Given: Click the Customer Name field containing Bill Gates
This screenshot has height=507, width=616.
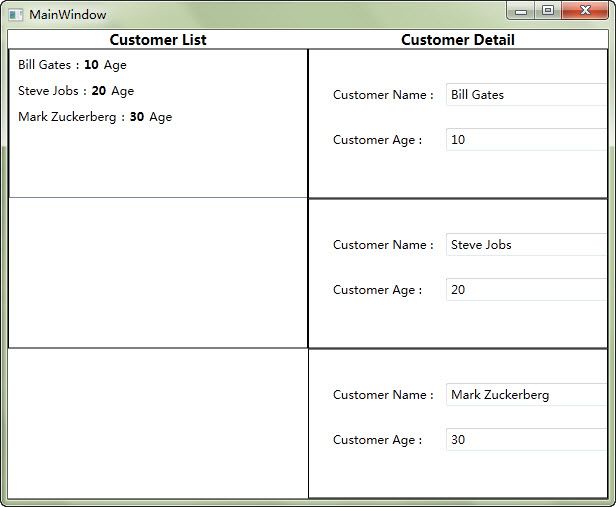Looking at the screenshot, I should 526,94.
